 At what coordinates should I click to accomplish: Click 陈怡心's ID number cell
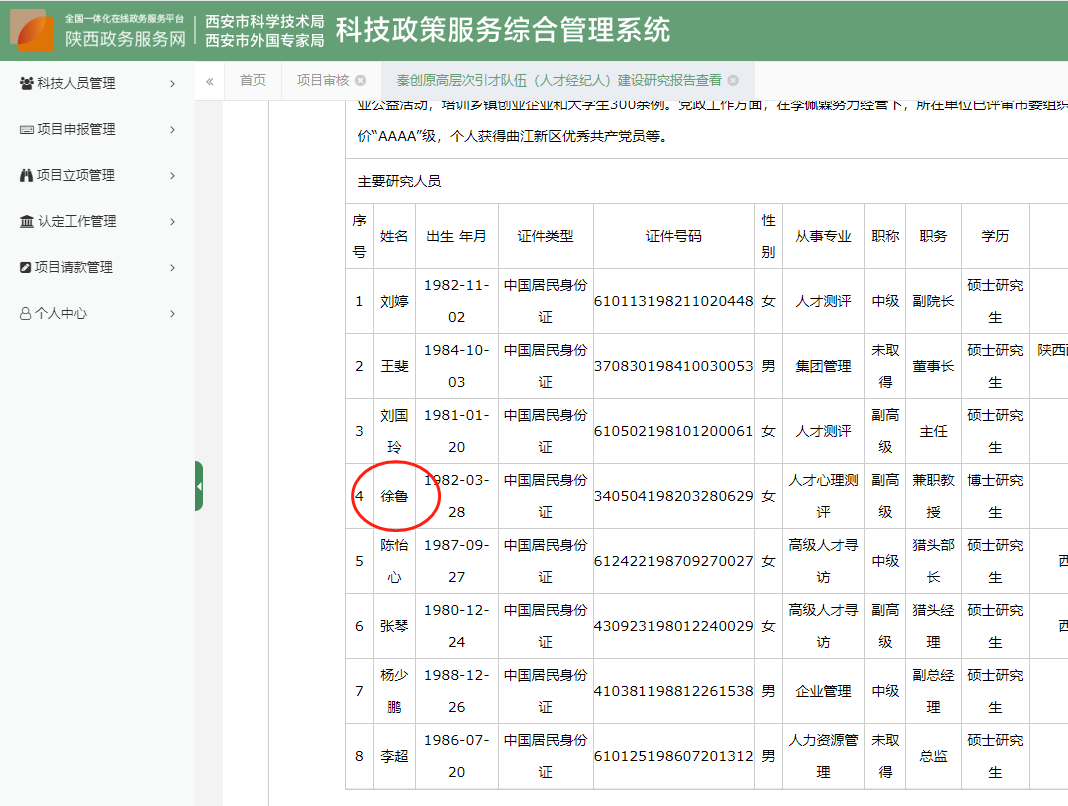pyautogui.click(x=672, y=561)
